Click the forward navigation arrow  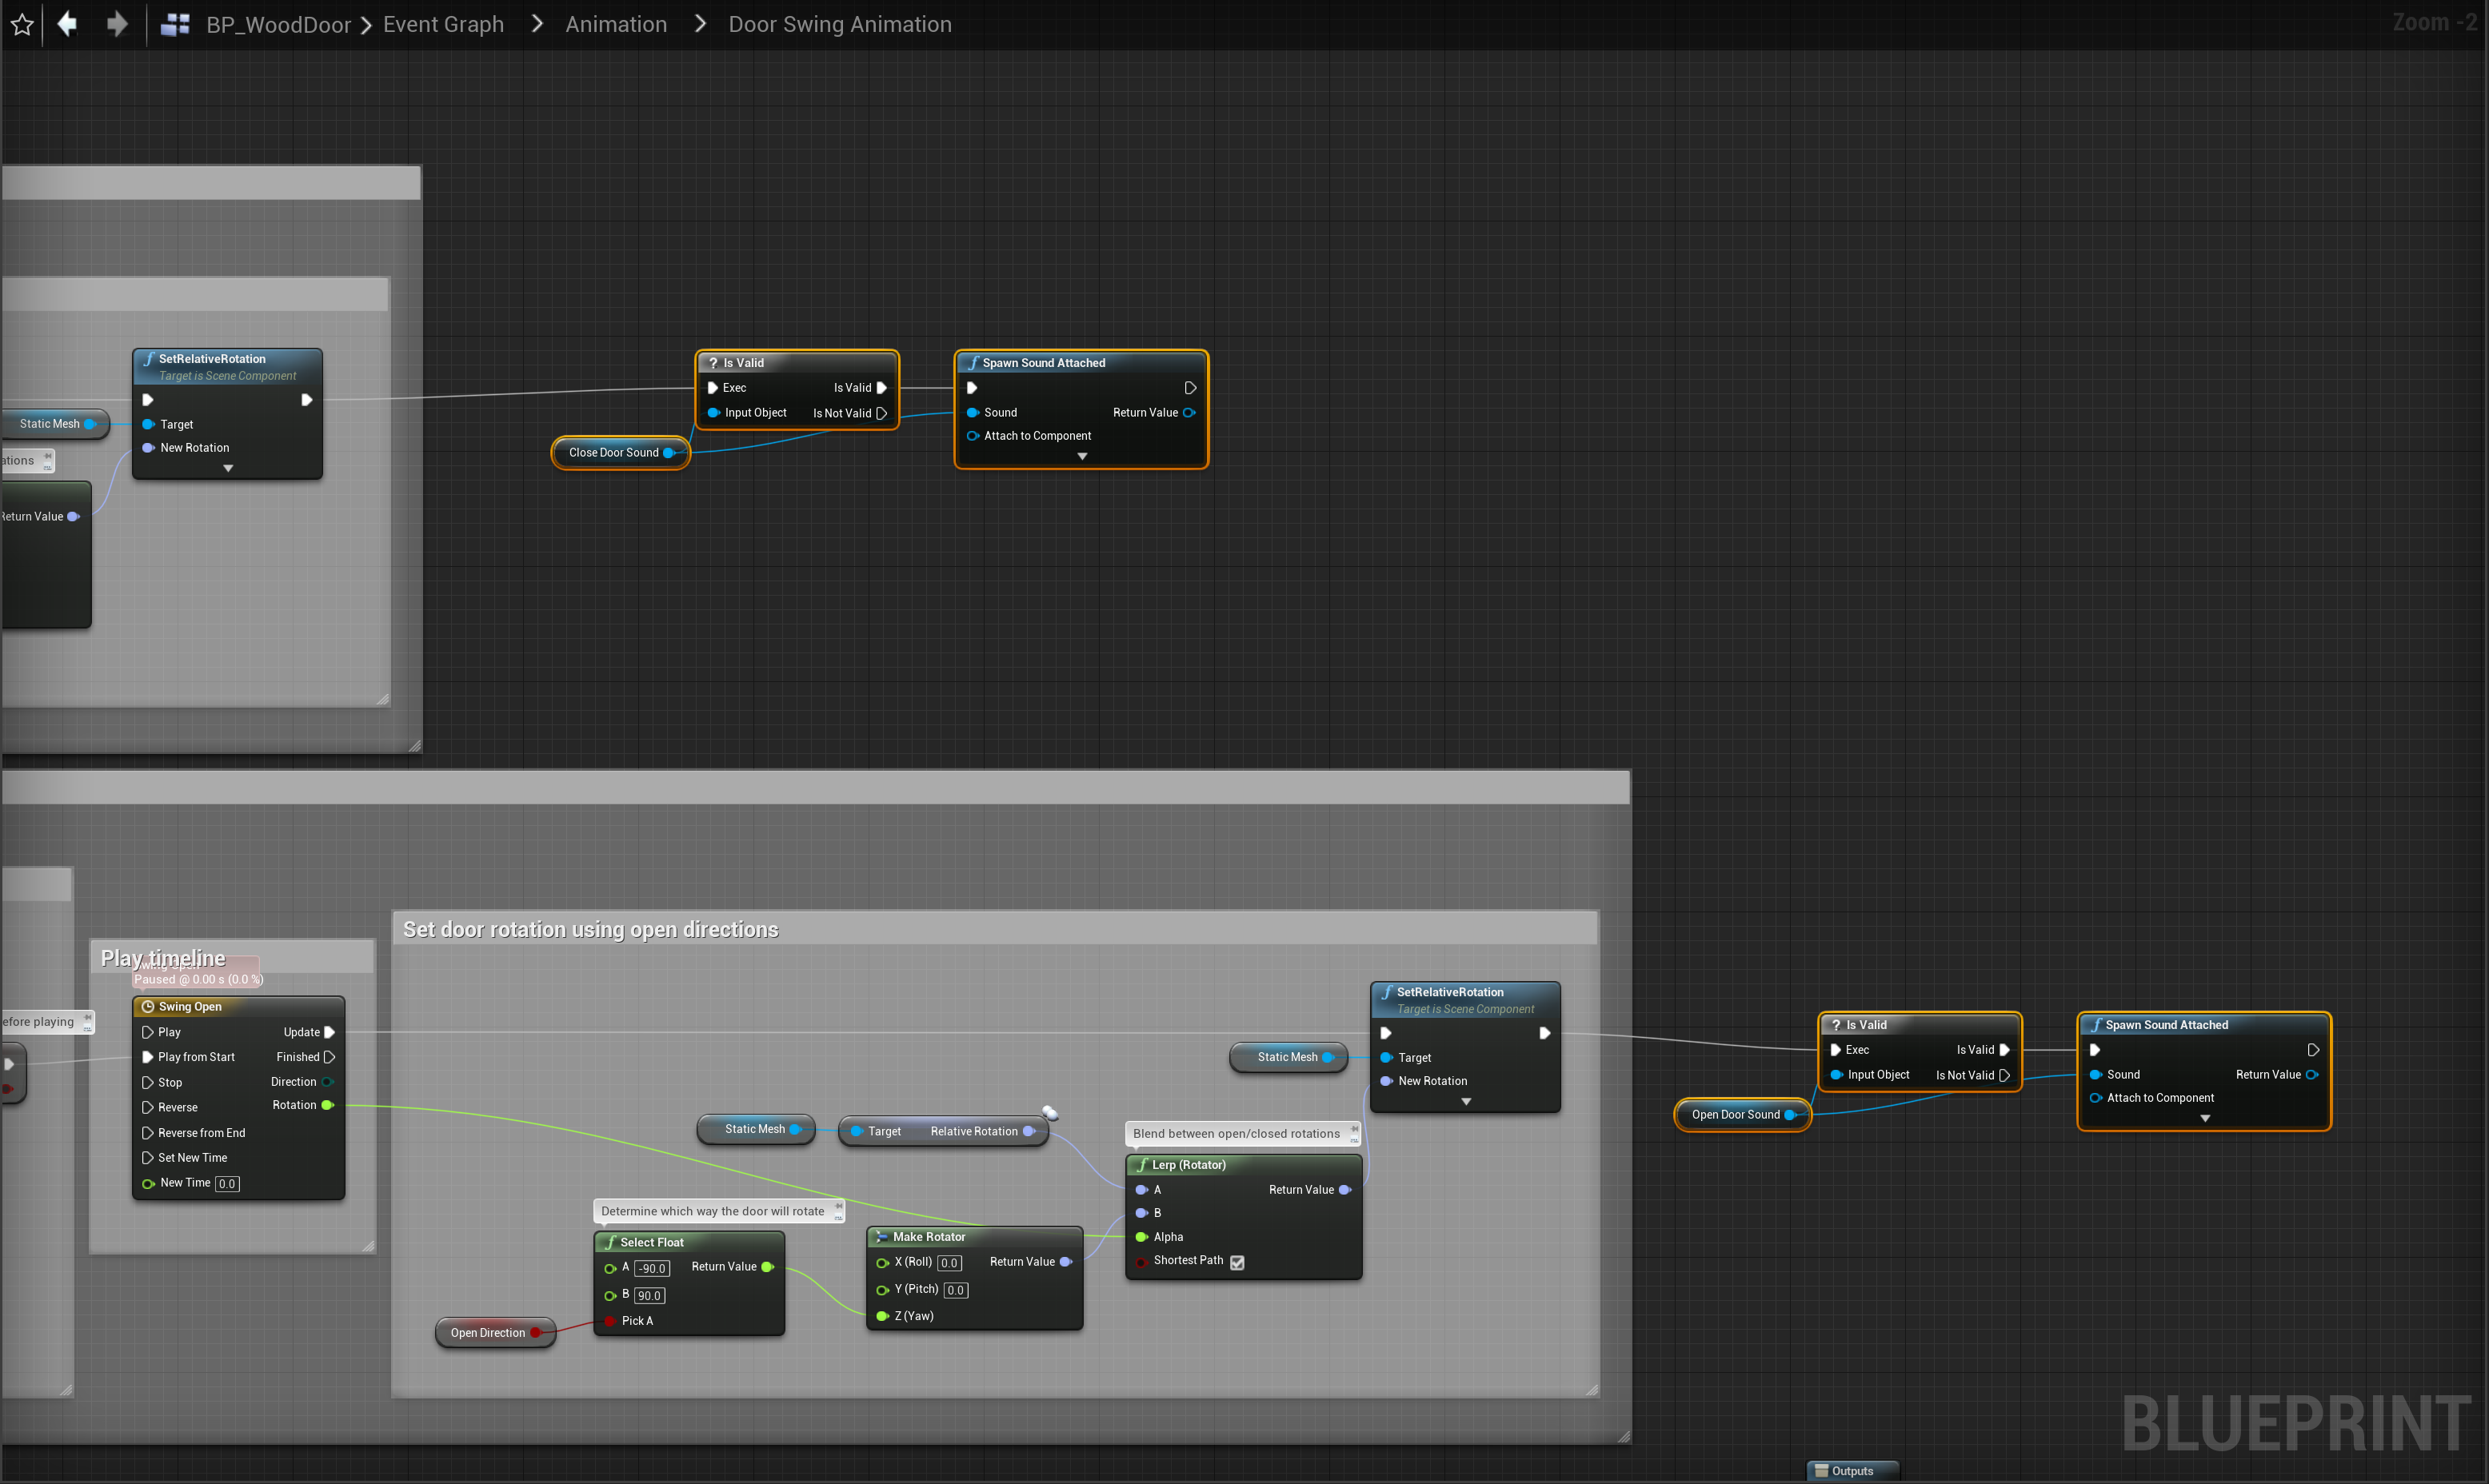click(117, 23)
